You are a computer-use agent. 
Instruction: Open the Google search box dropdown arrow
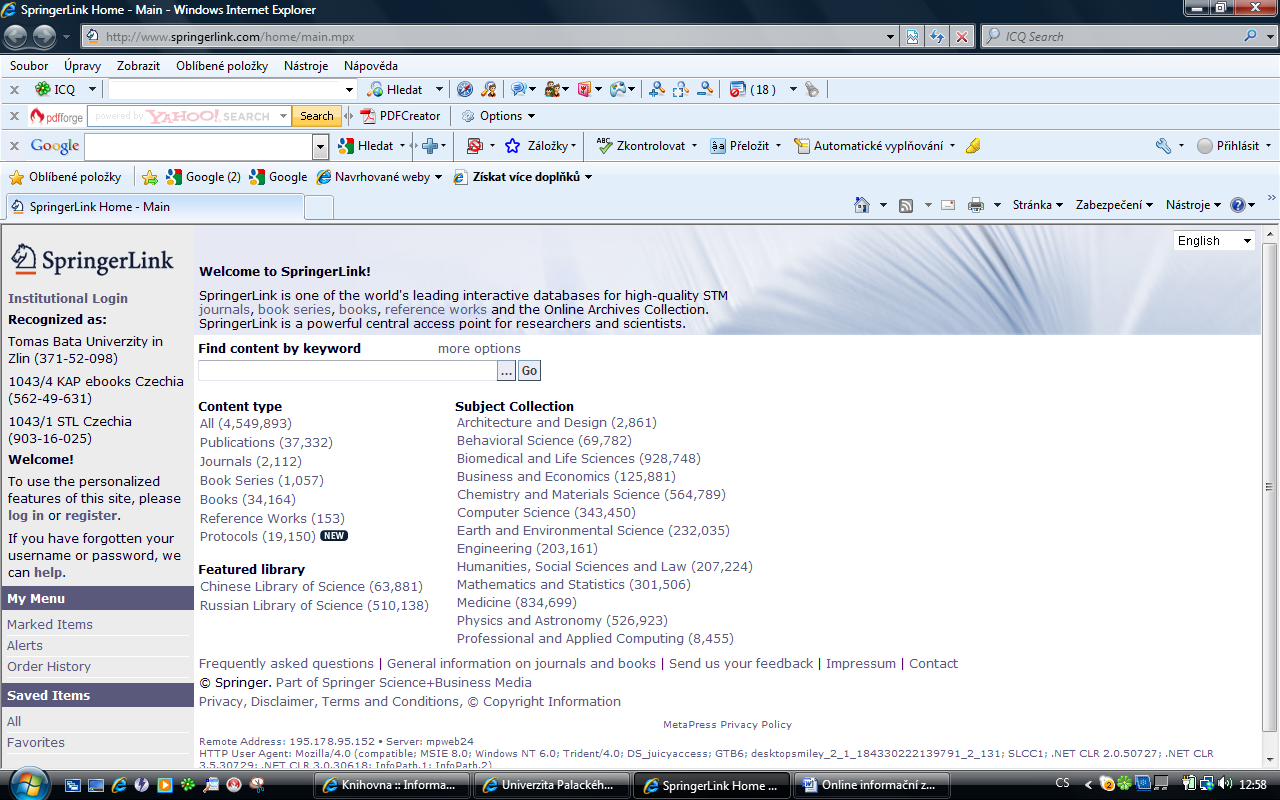tap(320, 147)
